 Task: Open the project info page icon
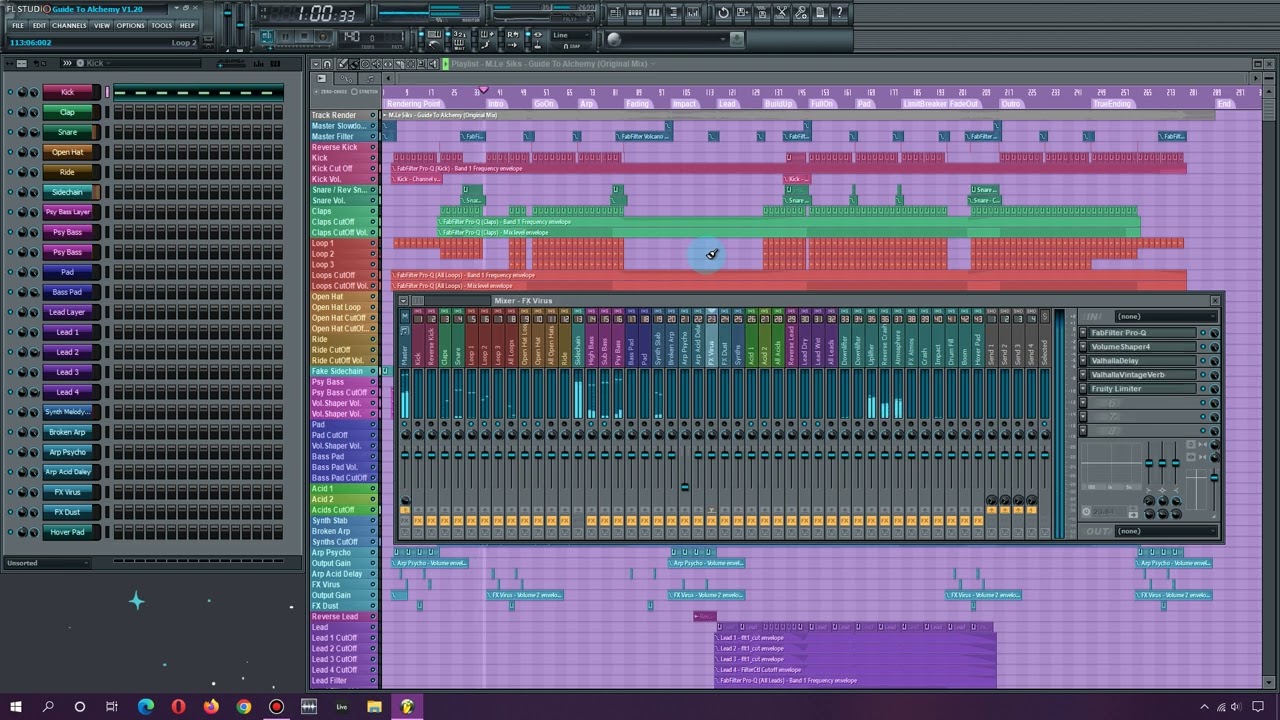coord(820,13)
